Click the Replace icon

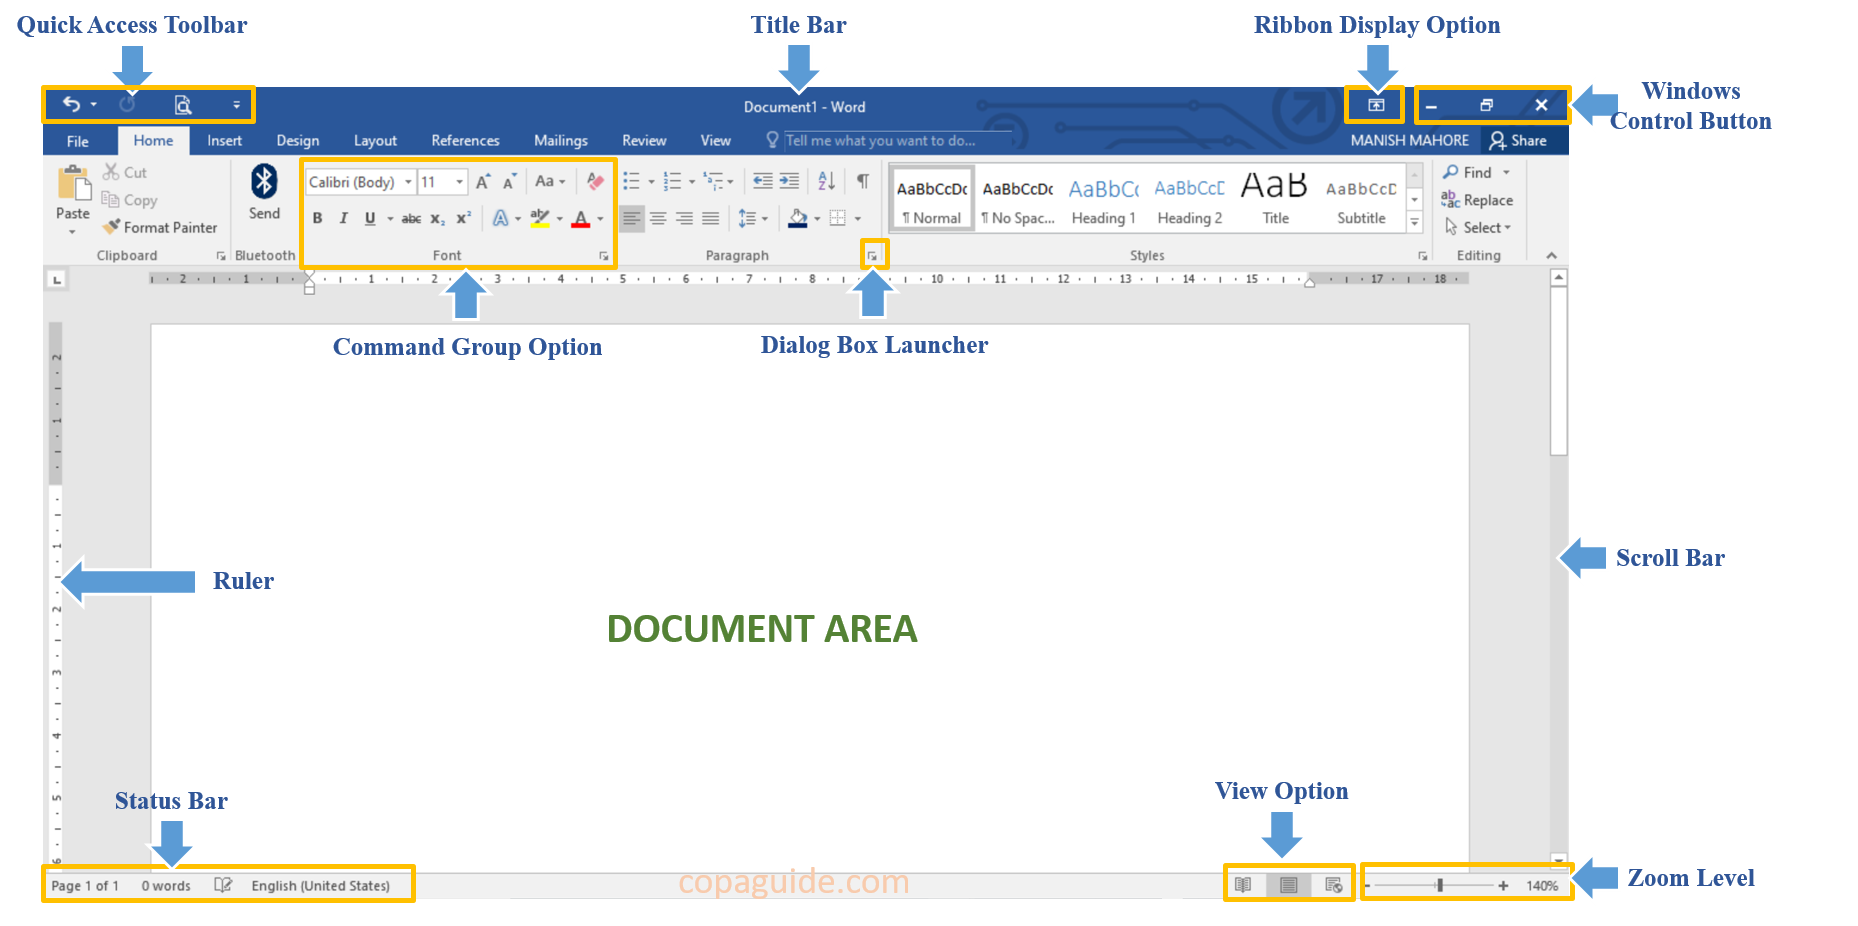tap(1478, 199)
